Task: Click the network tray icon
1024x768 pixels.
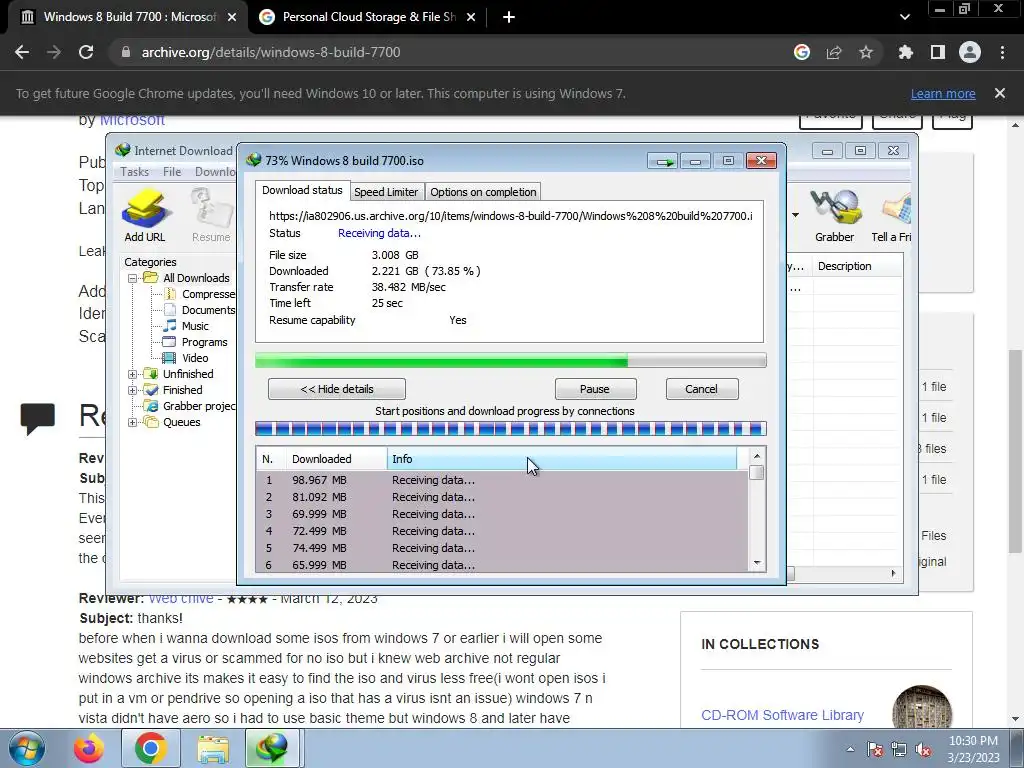Action: [x=899, y=750]
